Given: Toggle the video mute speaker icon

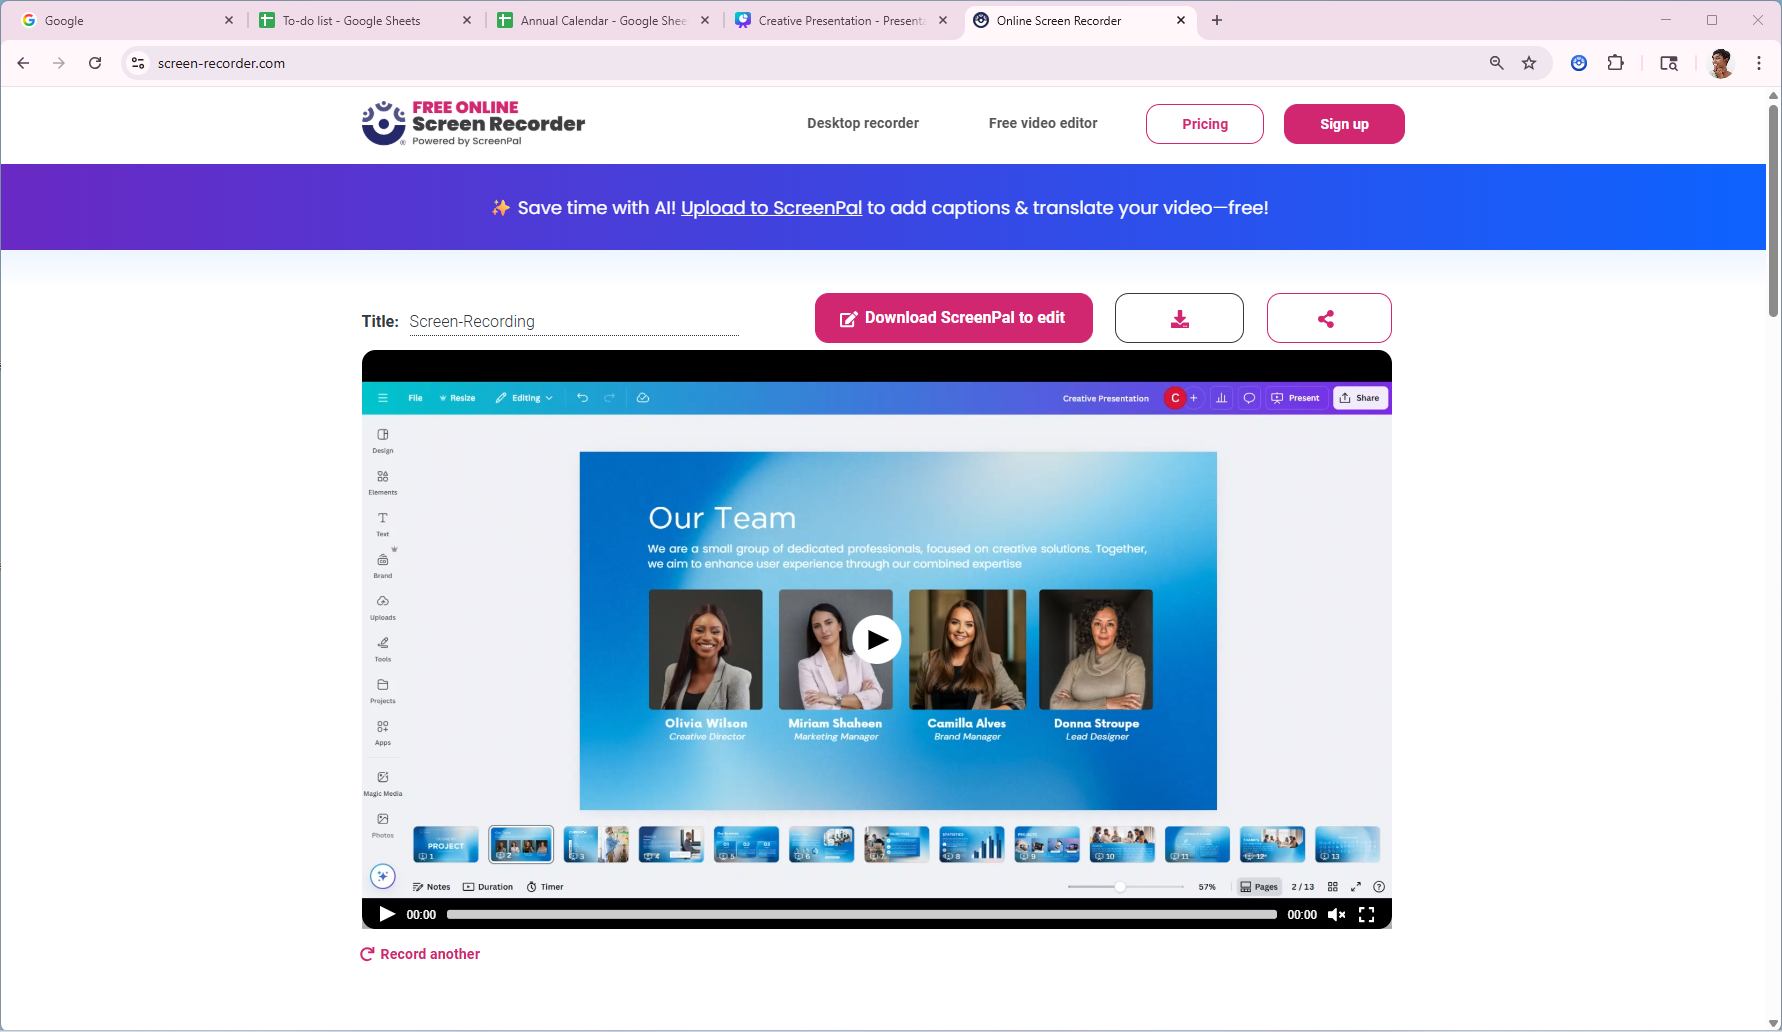Looking at the screenshot, I should [x=1336, y=914].
